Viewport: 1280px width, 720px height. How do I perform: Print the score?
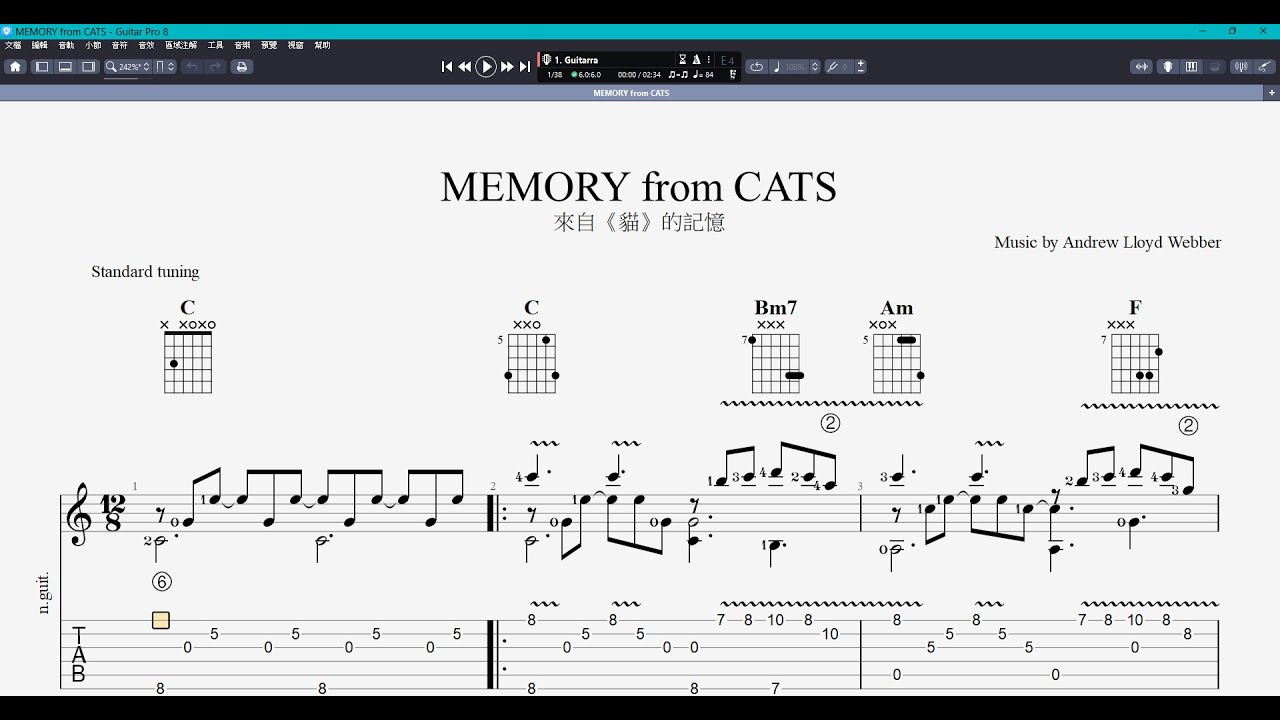241,67
